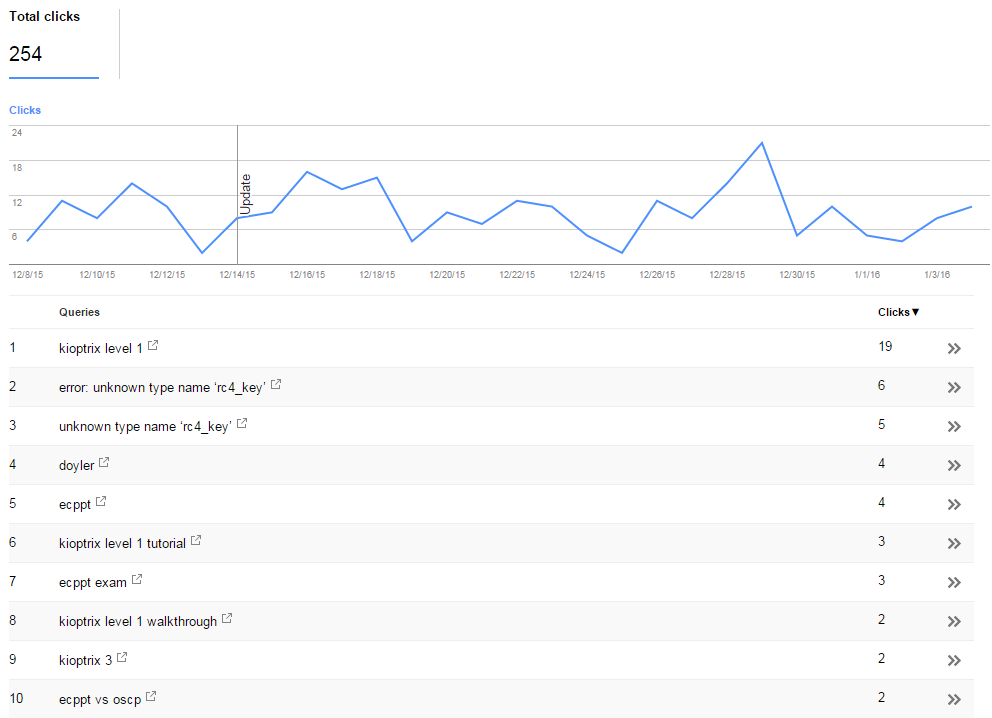Viewport: 992px width, 718px height.
Task: Open external link icon for 'unknown type name rc4_key'
Action: 242,423
